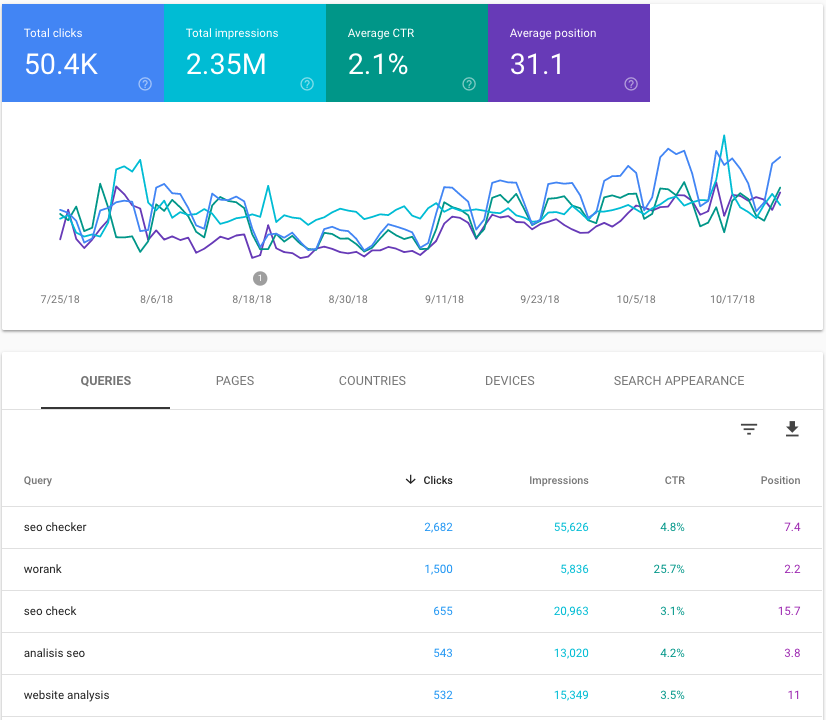The image size is (826, 720).
Task: Switch to the Pages tab
Action: 234,381
